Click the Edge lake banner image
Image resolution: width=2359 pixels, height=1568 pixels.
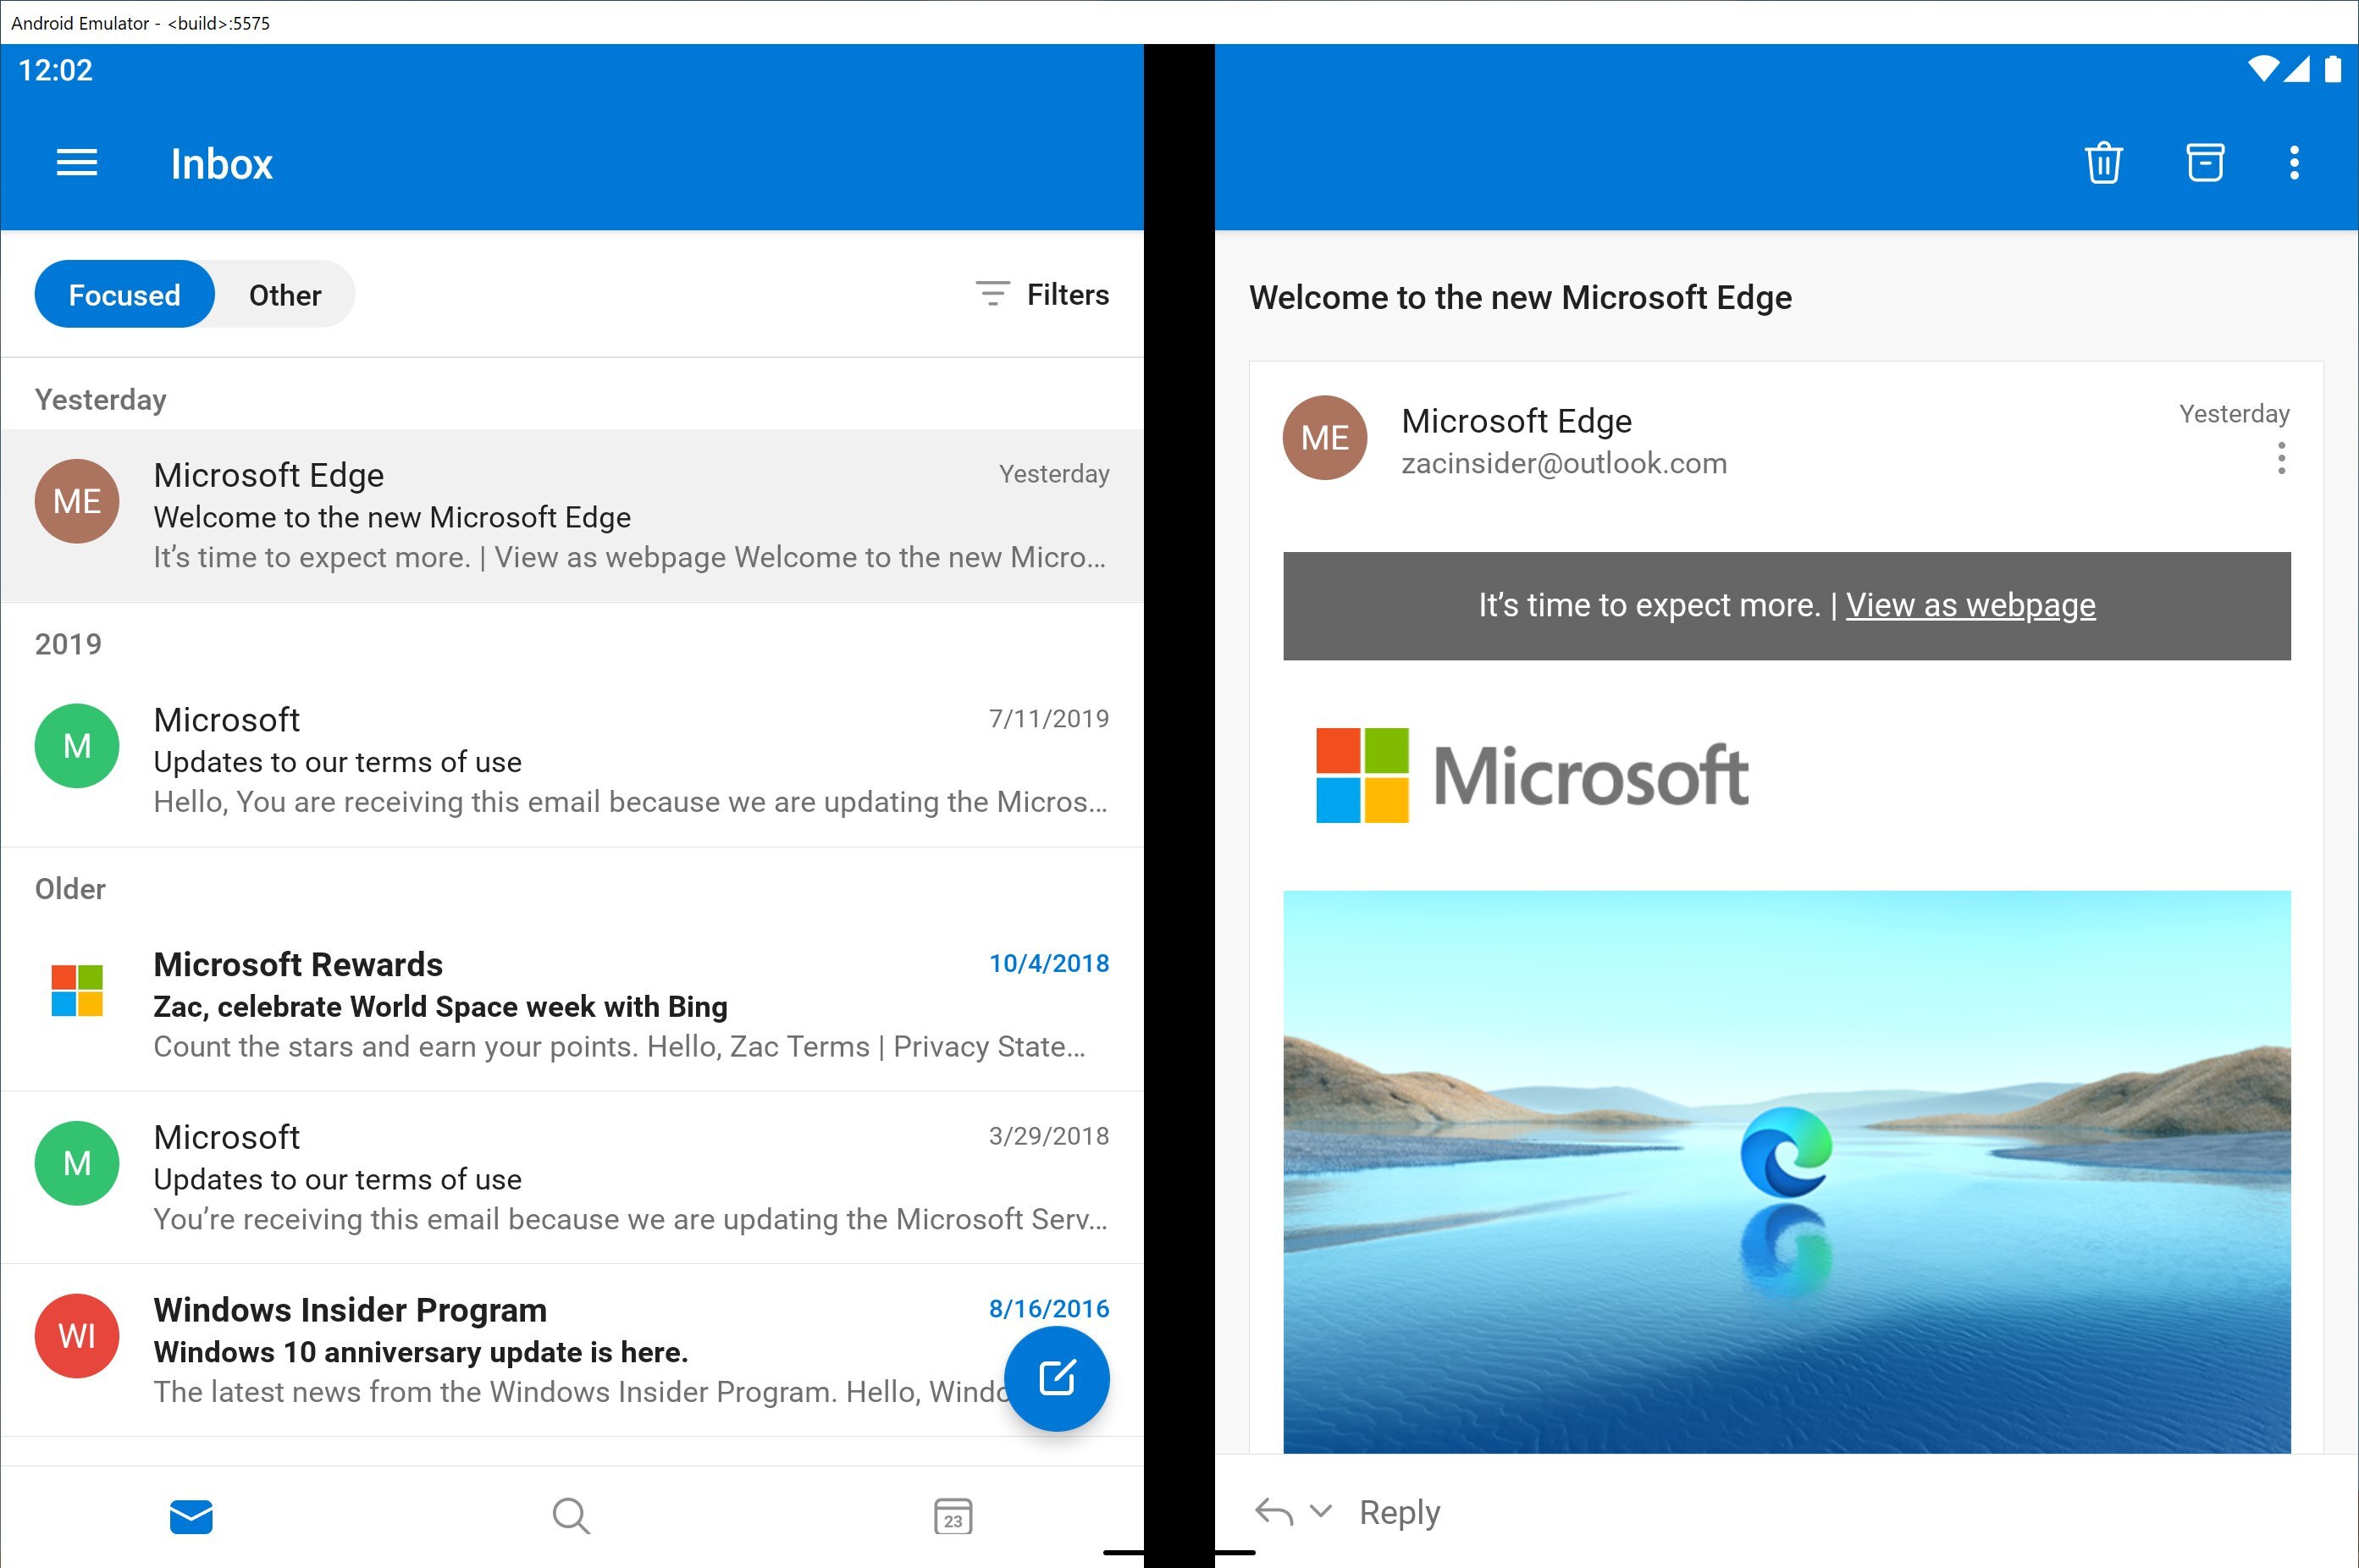1787,1171
